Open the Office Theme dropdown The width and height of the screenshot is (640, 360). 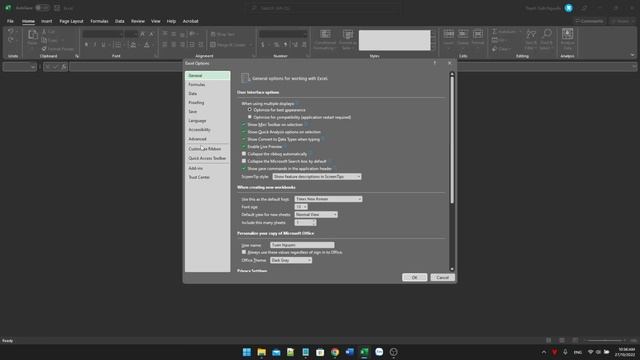291,260
